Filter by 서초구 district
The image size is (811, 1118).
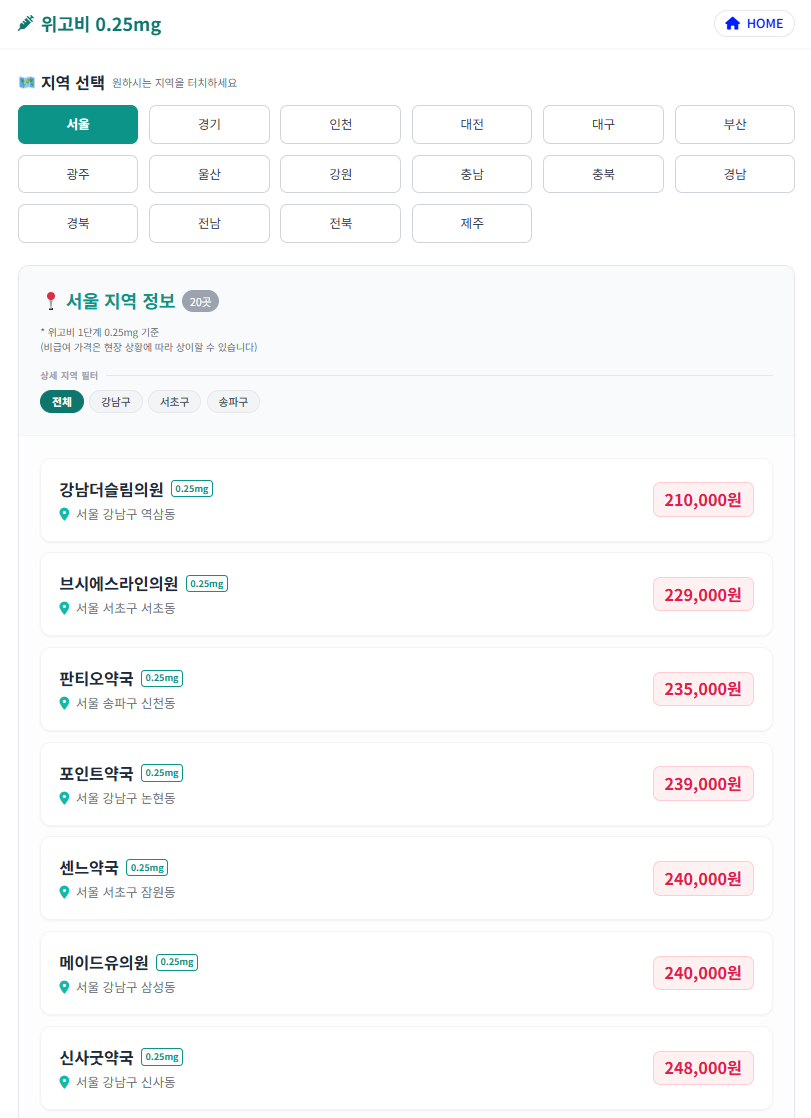(174, 402)
